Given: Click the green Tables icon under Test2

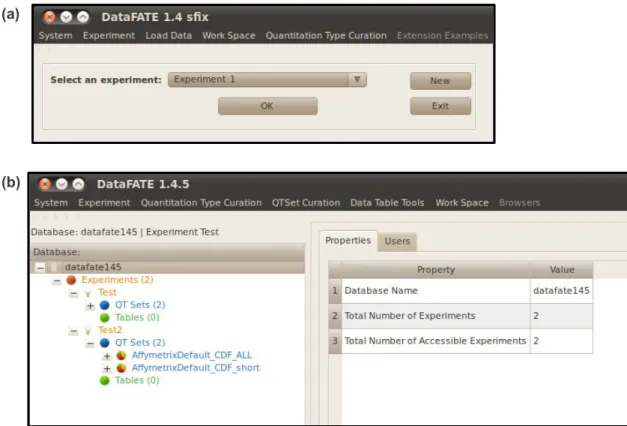Looking at the screenshot, I should tap(104, 380).
